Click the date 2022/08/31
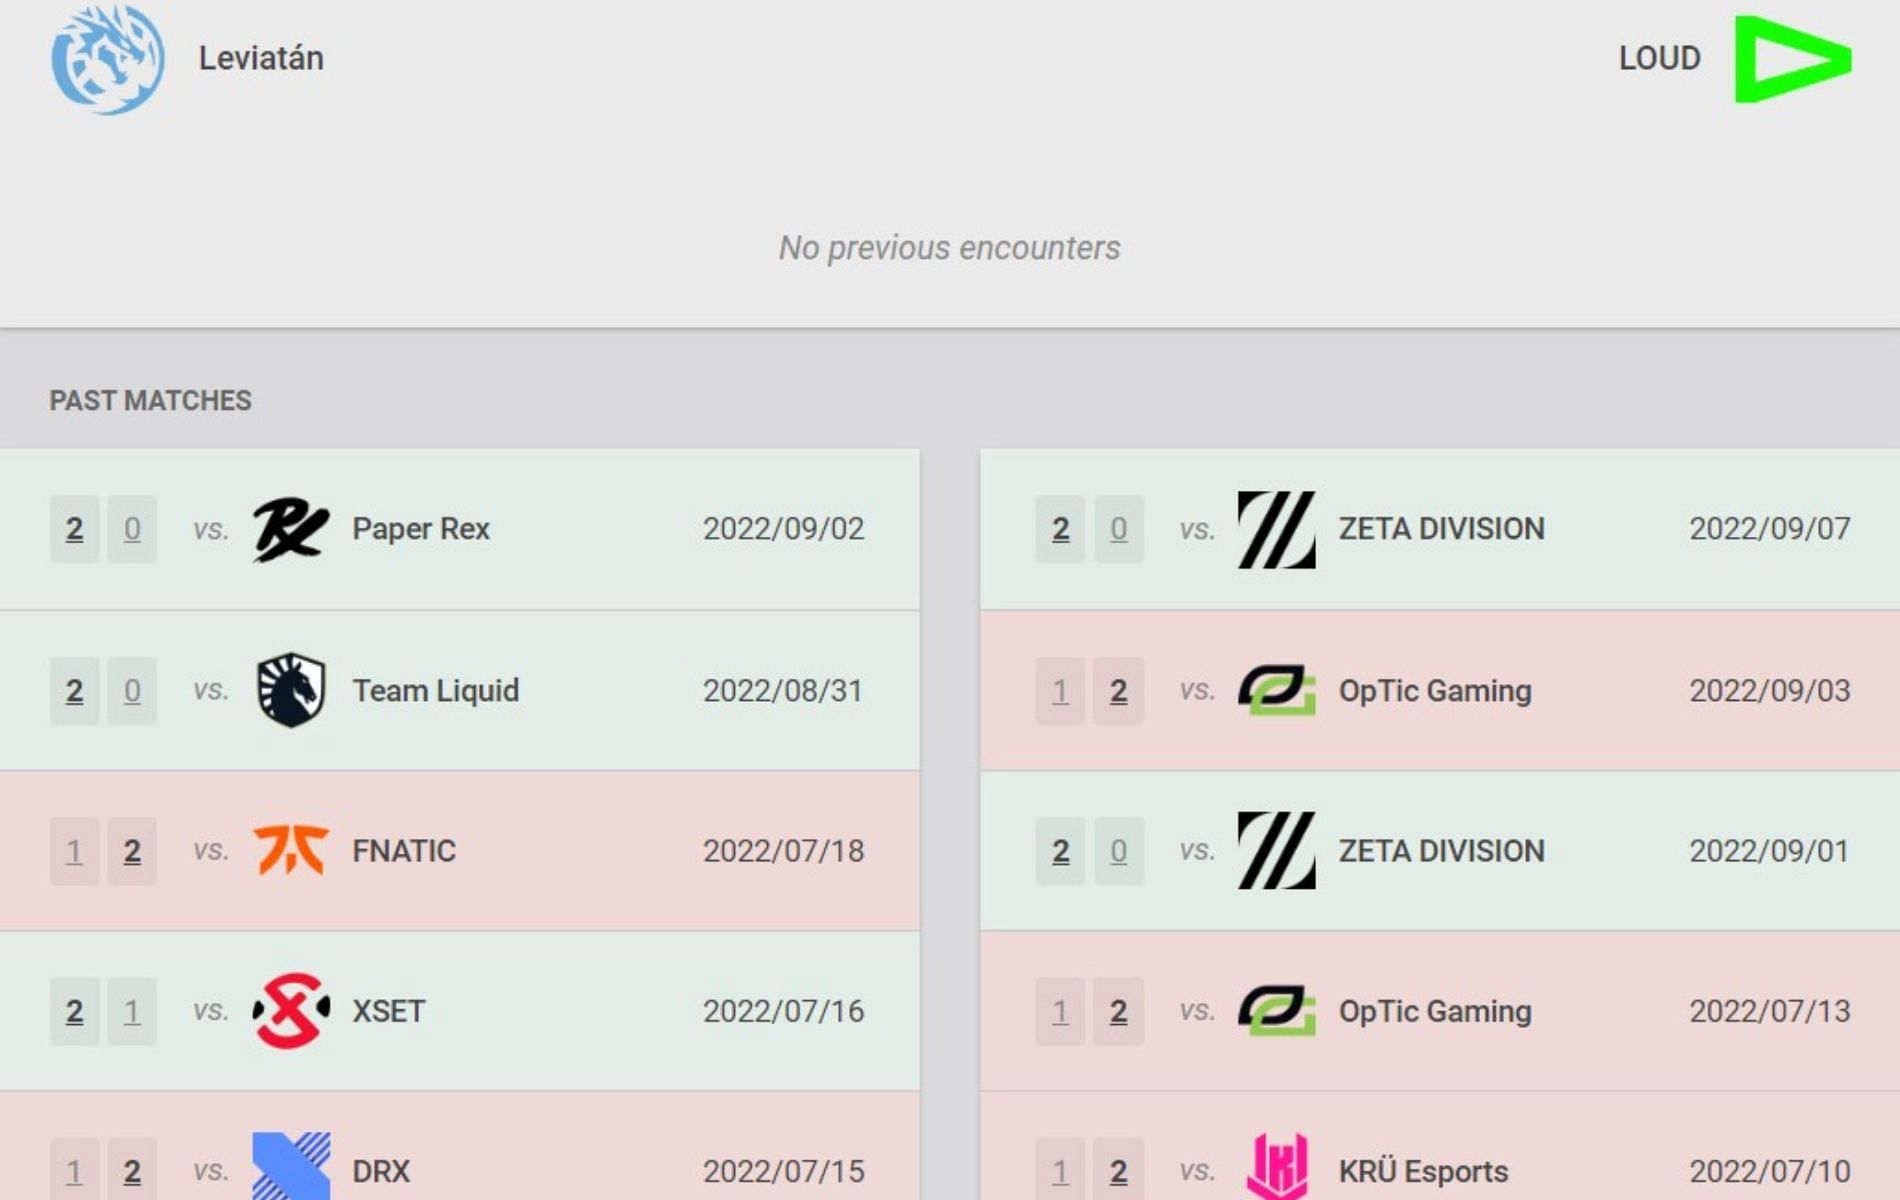This screenshot has height=1200, width=1900. tap(783, 691)
